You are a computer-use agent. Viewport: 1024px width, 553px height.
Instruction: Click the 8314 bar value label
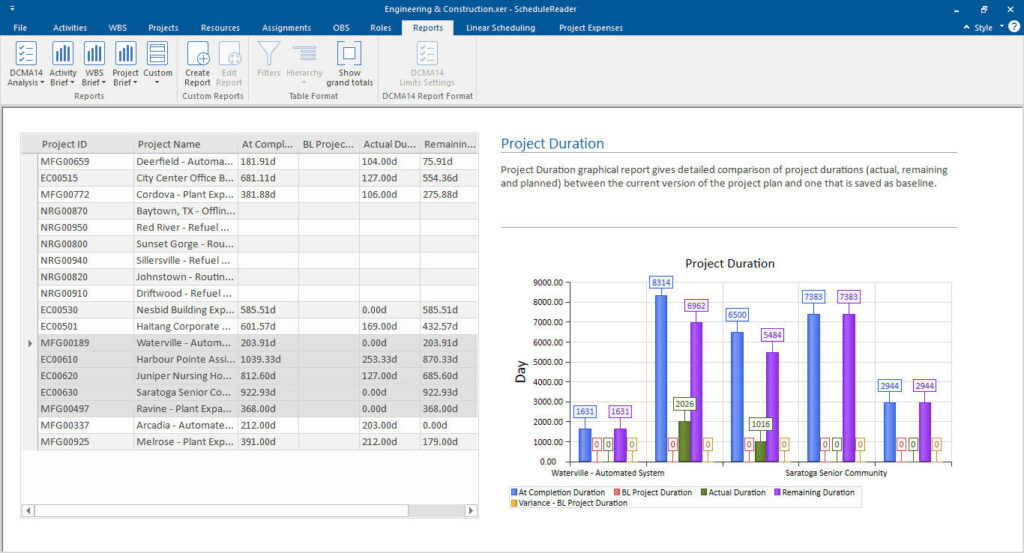(x=661, y=282)
